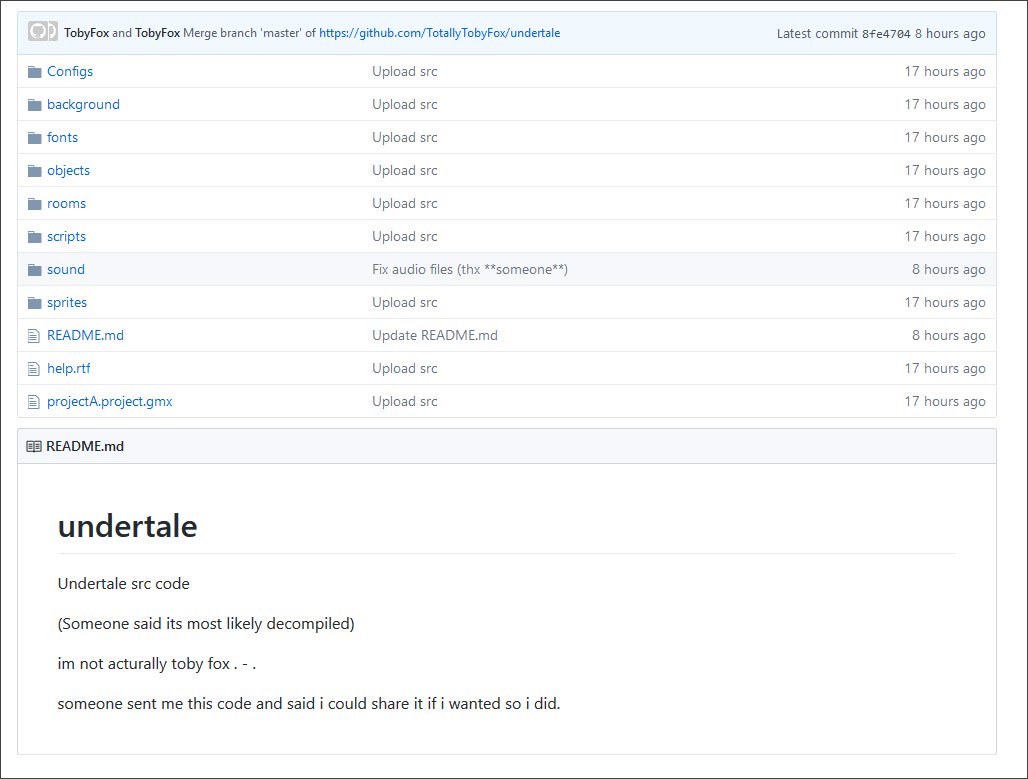Click folder icon beside rooms
The height and width of the screenshot is (779, 1028).
click(x=35, y=204)
